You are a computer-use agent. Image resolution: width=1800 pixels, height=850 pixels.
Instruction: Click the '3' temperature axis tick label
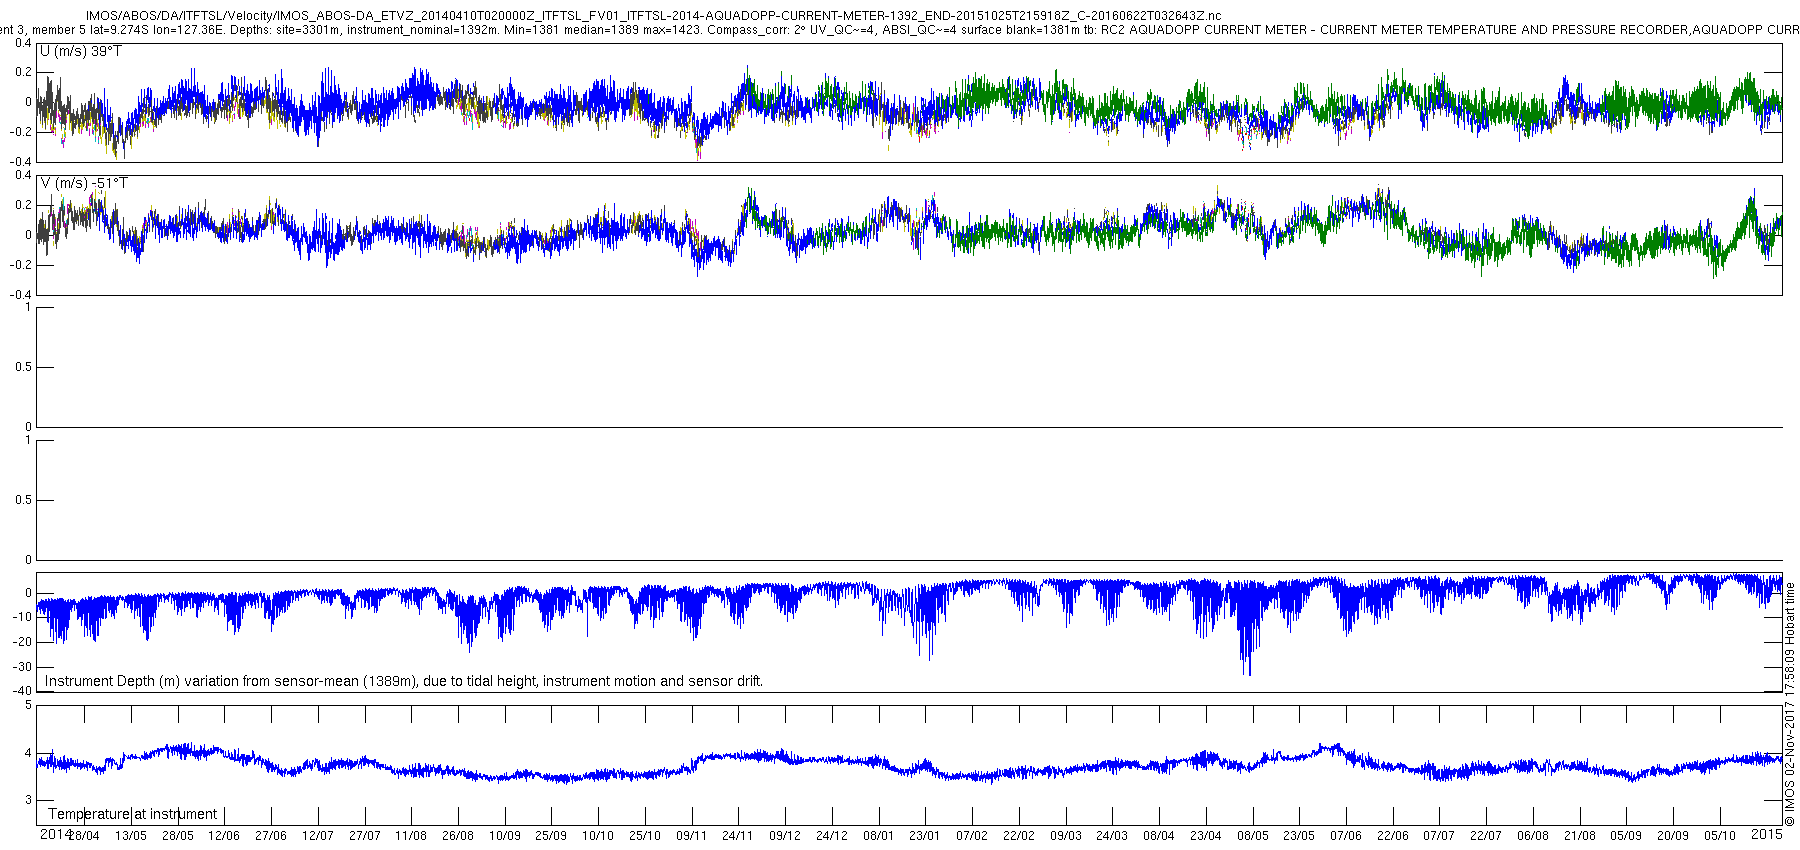[x=28, y=801]
